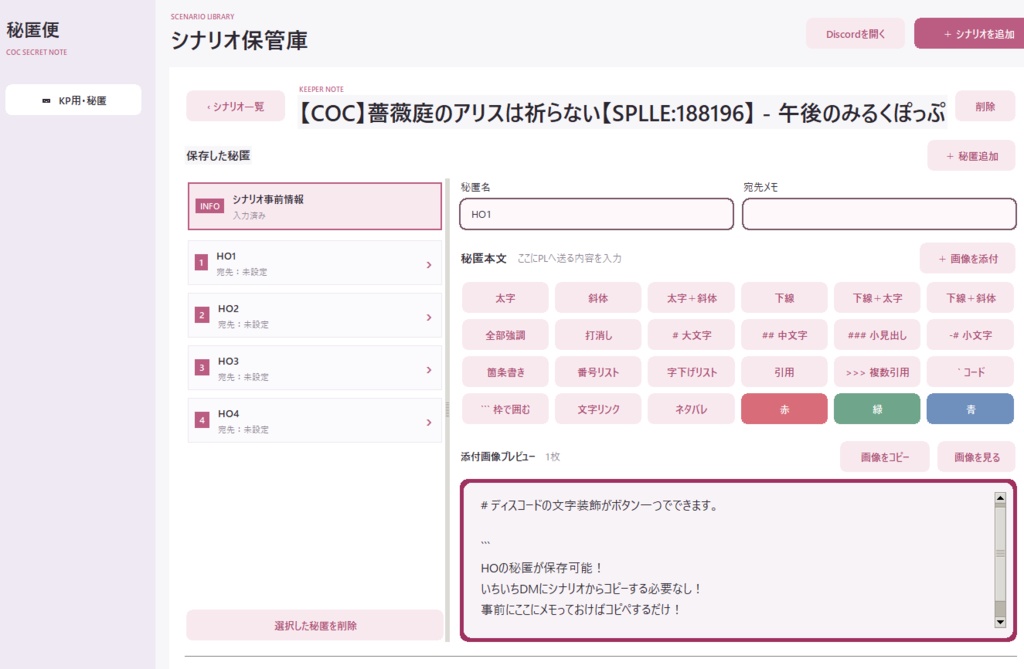Image resolution: width=1024 pixels, height=669 pixels.
Task: Open the KP用・秘匿 sidebar item
Action: pos(73,100)
